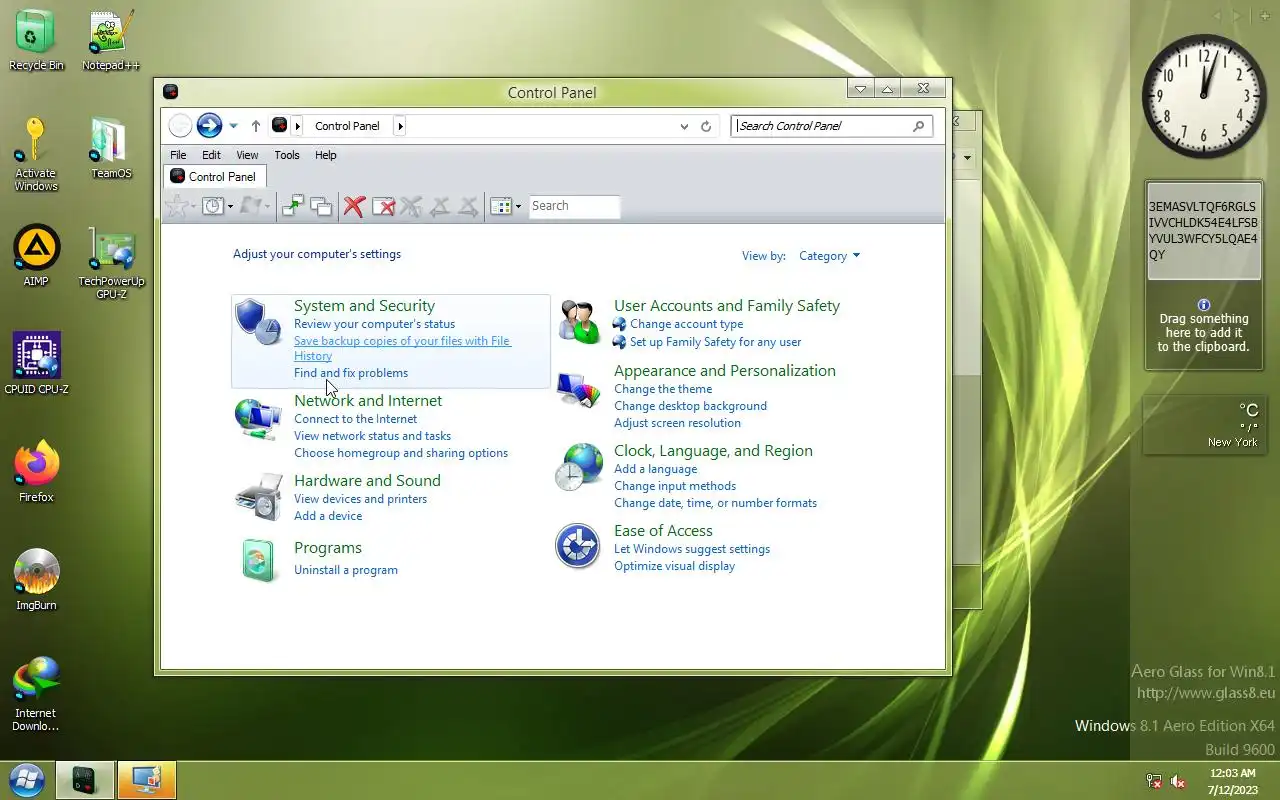This screenshot has height=800, width=1280.
Task: Select the Activate Windows key icon
Action: (36, 154)
